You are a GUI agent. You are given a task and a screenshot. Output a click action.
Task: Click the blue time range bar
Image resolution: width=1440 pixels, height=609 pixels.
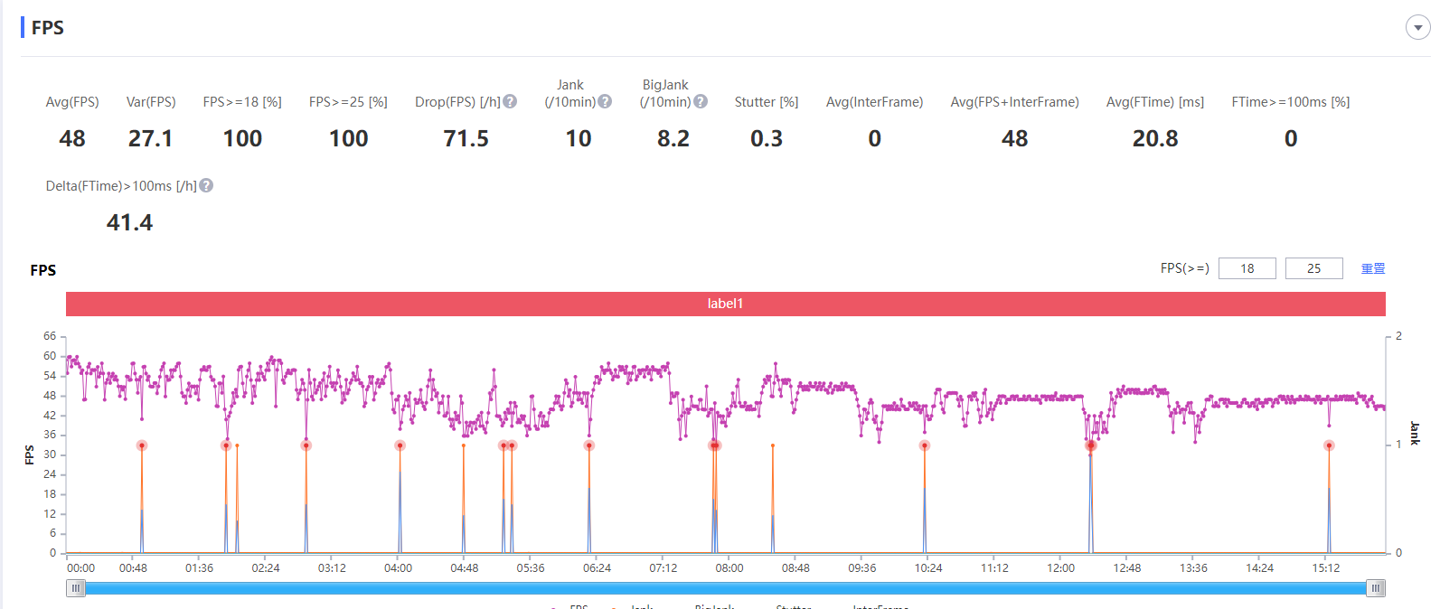pyautogui.click(x=726, y=588)
